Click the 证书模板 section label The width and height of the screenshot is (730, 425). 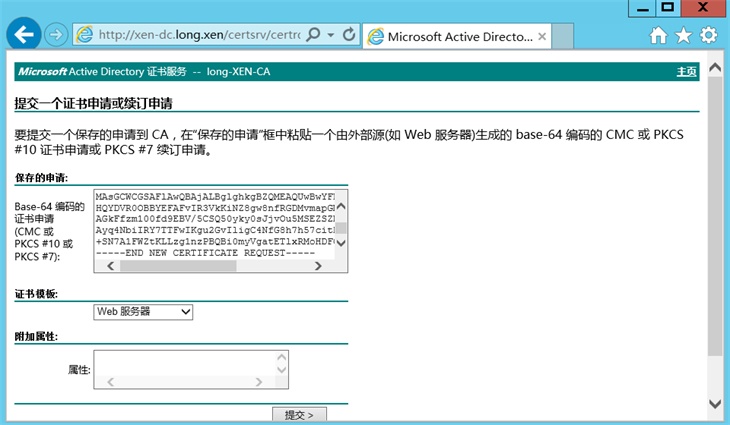click(x=36, y=294)
